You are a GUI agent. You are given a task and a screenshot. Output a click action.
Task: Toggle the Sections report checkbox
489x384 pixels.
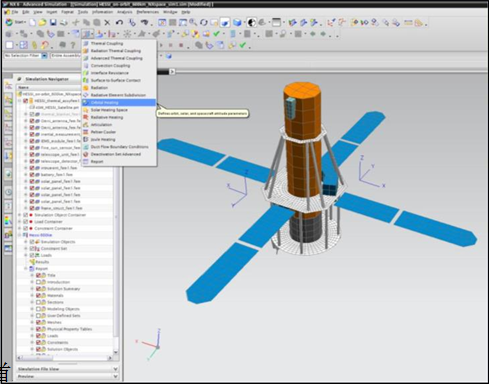pyautogui.click(x=38, y=302)
